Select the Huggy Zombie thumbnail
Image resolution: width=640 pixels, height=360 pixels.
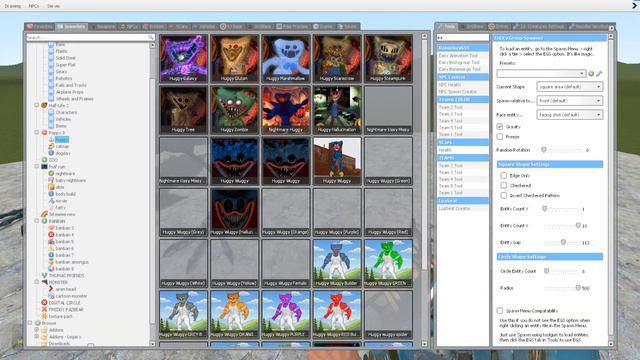(x=235, y=109)
